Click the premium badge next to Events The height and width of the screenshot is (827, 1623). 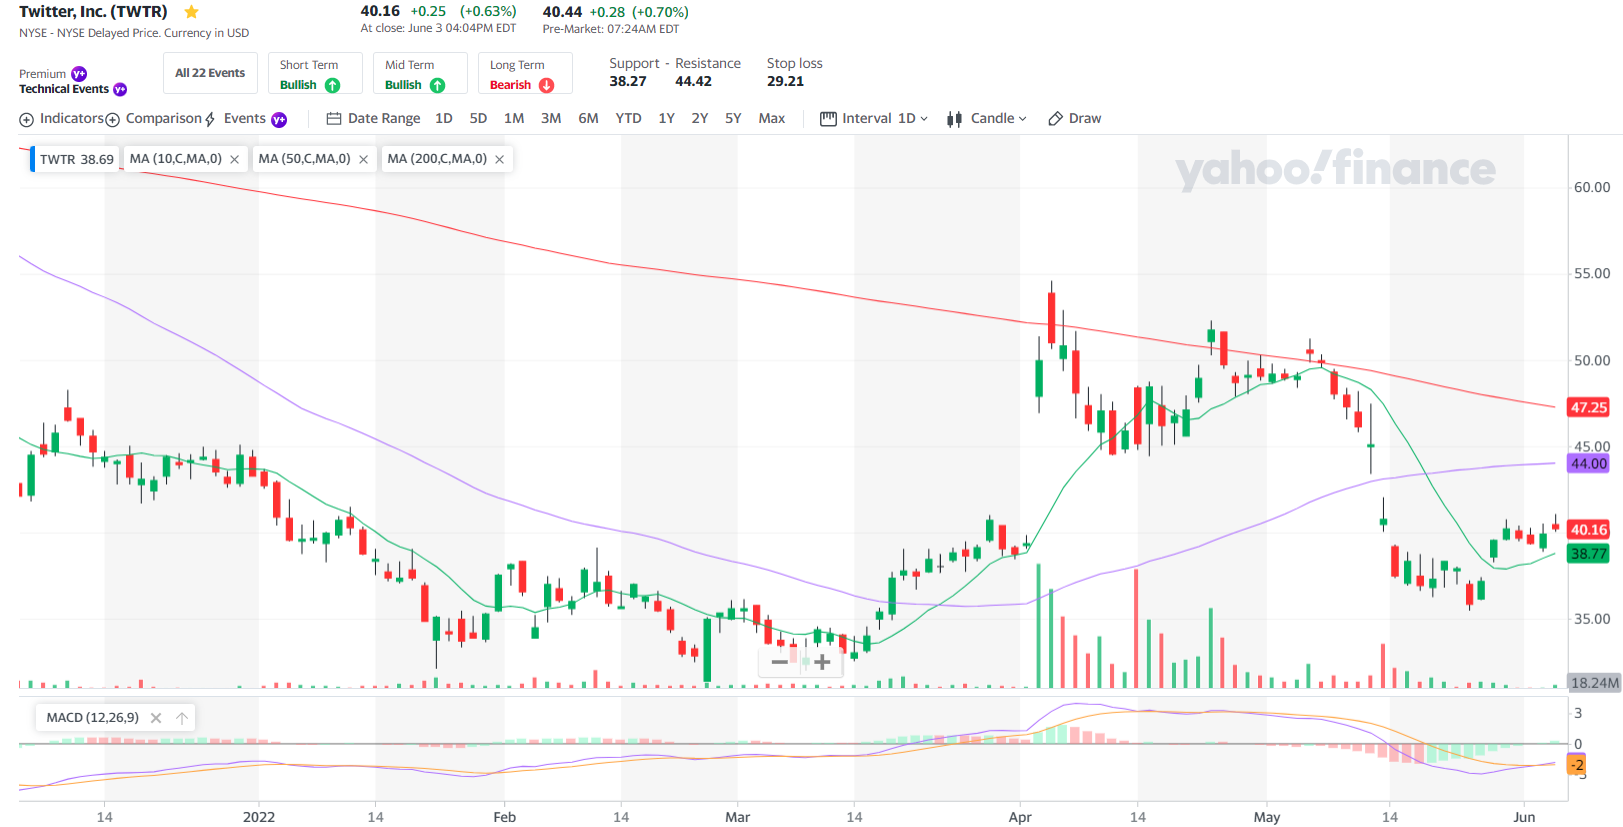click(x=279, y=119)
